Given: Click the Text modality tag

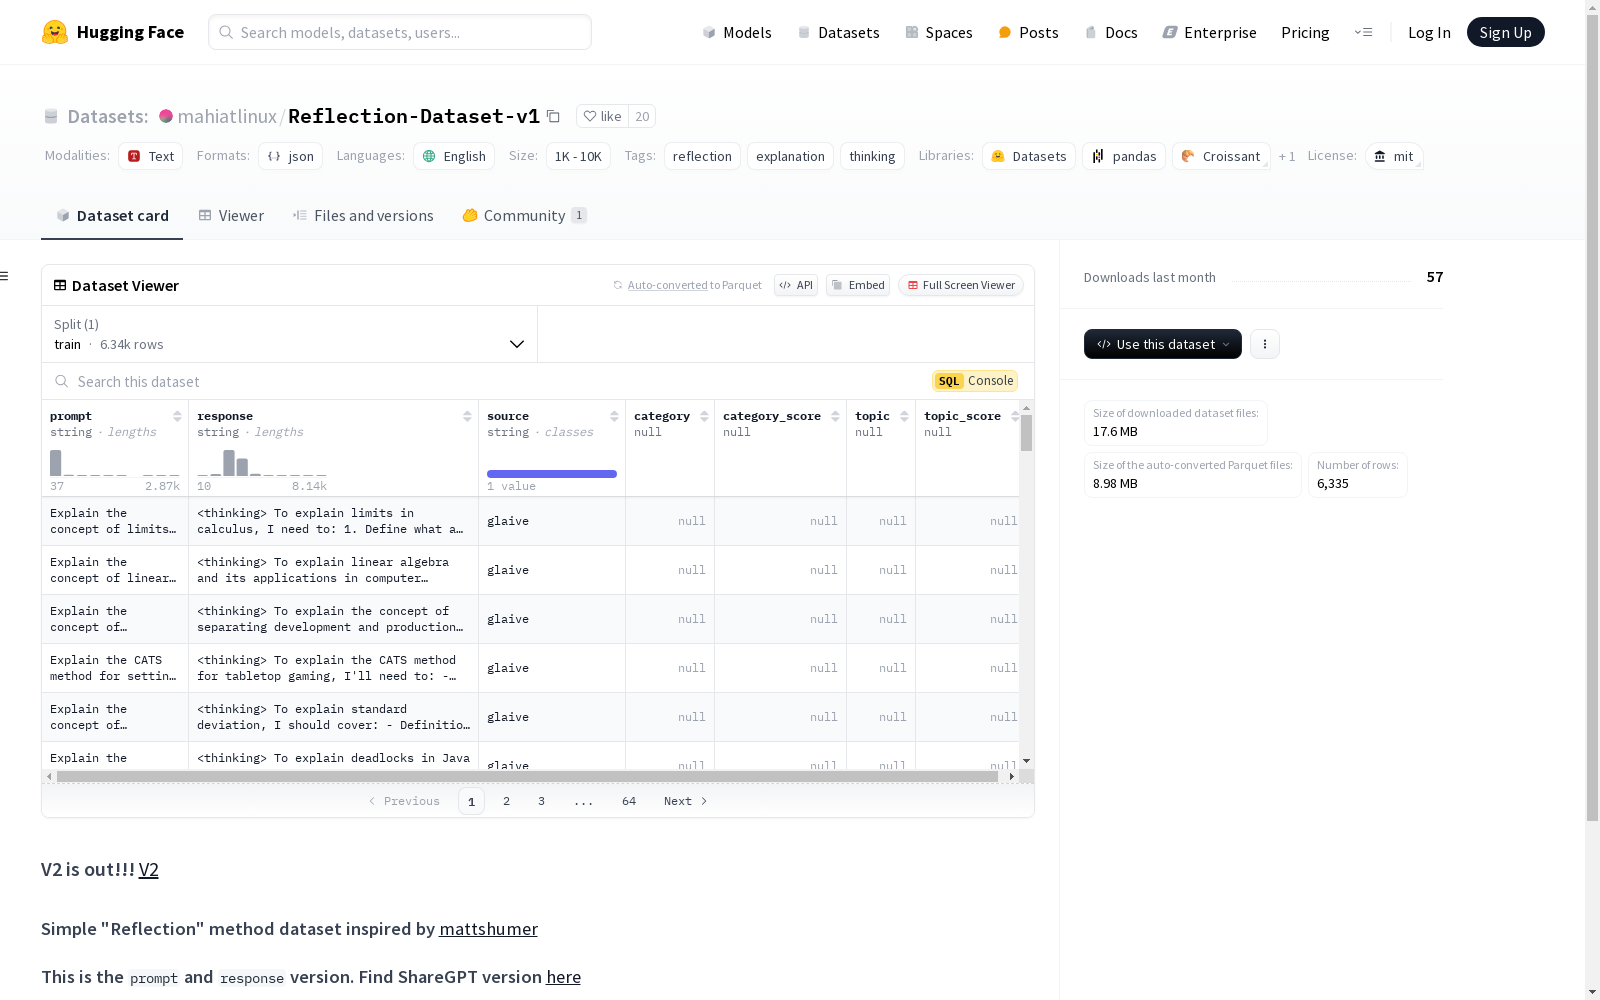Looking at the screenshot, I should [151, 156].
